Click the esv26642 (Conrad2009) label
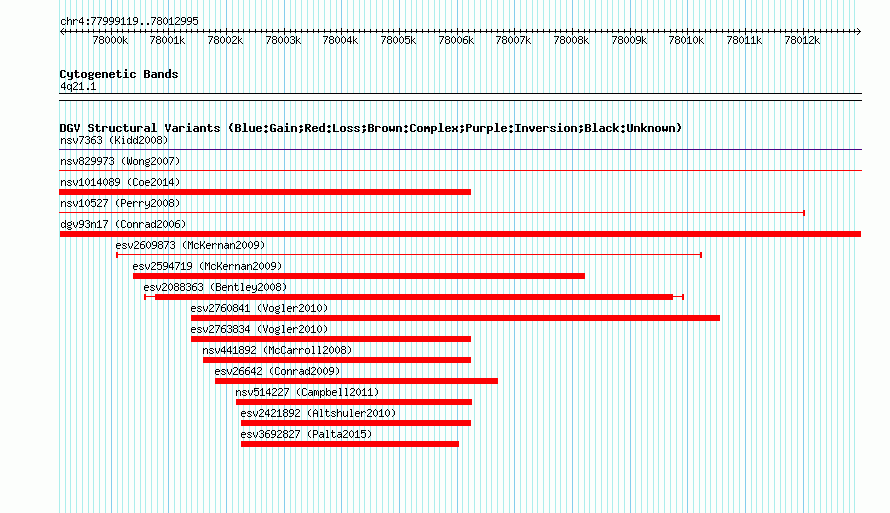 point(277,371)
